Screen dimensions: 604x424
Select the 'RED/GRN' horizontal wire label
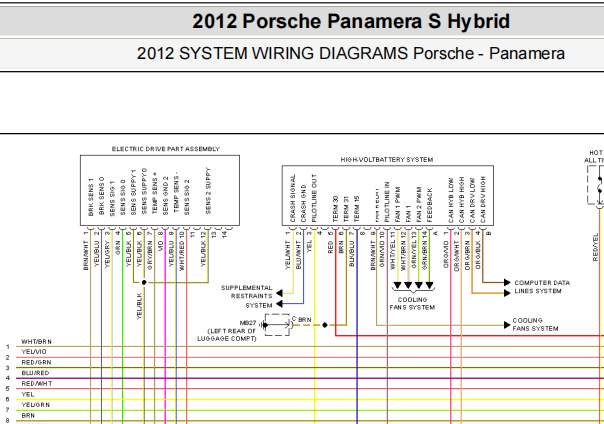click(x=36, y=362)
